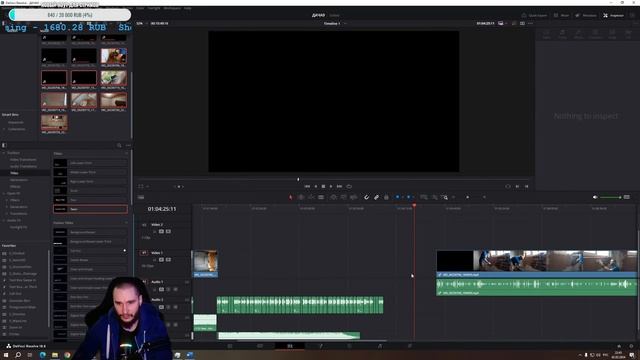
Task: Toggle the Snapping magnet icon
Action: point(367,198)
